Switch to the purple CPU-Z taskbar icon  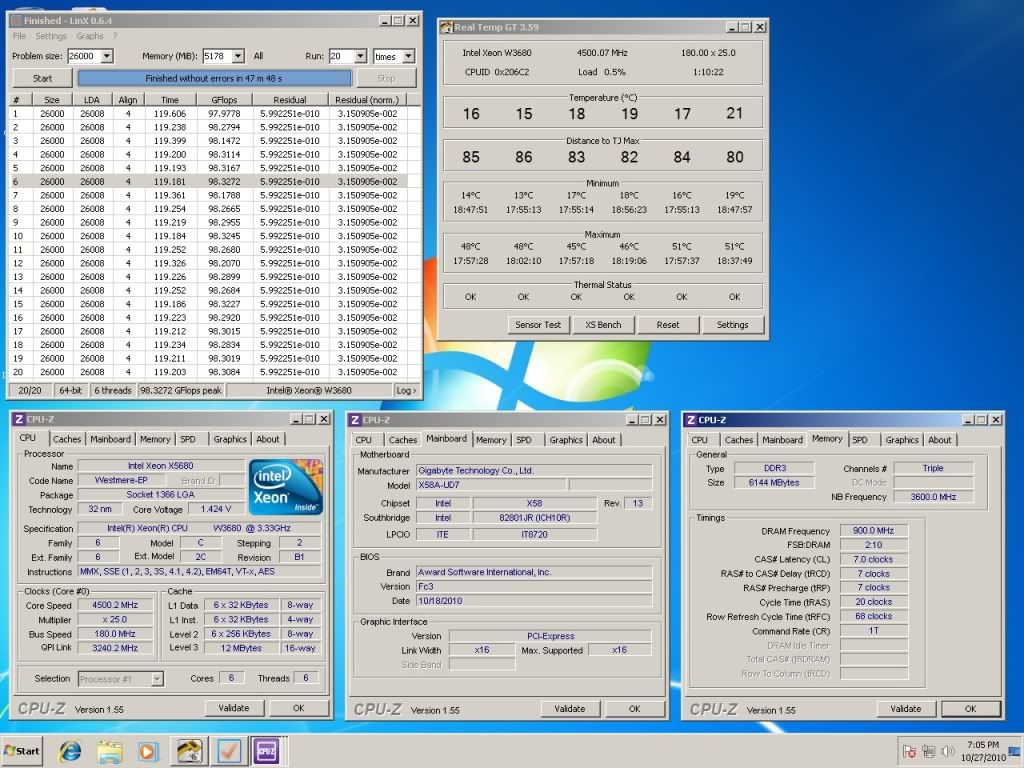point(266,751)
